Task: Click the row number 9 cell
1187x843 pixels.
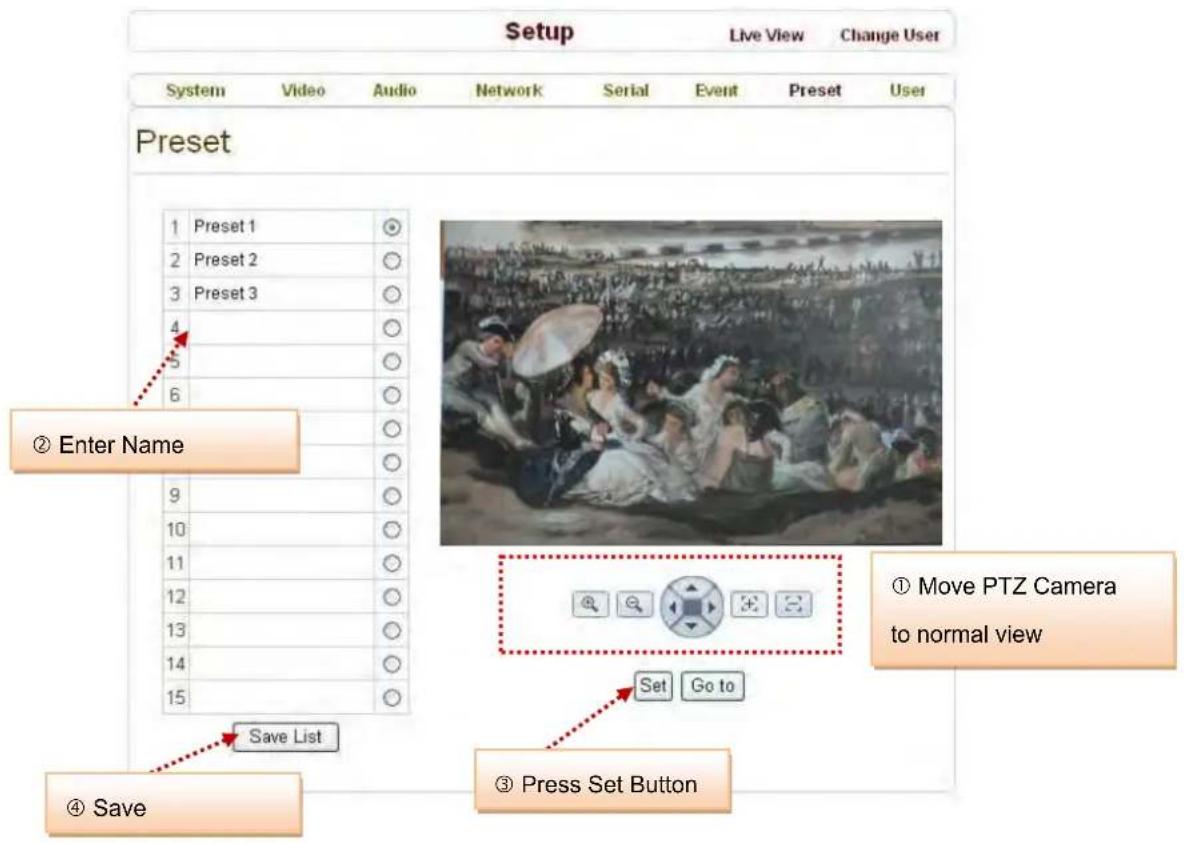Action: [x=176, y=496]
